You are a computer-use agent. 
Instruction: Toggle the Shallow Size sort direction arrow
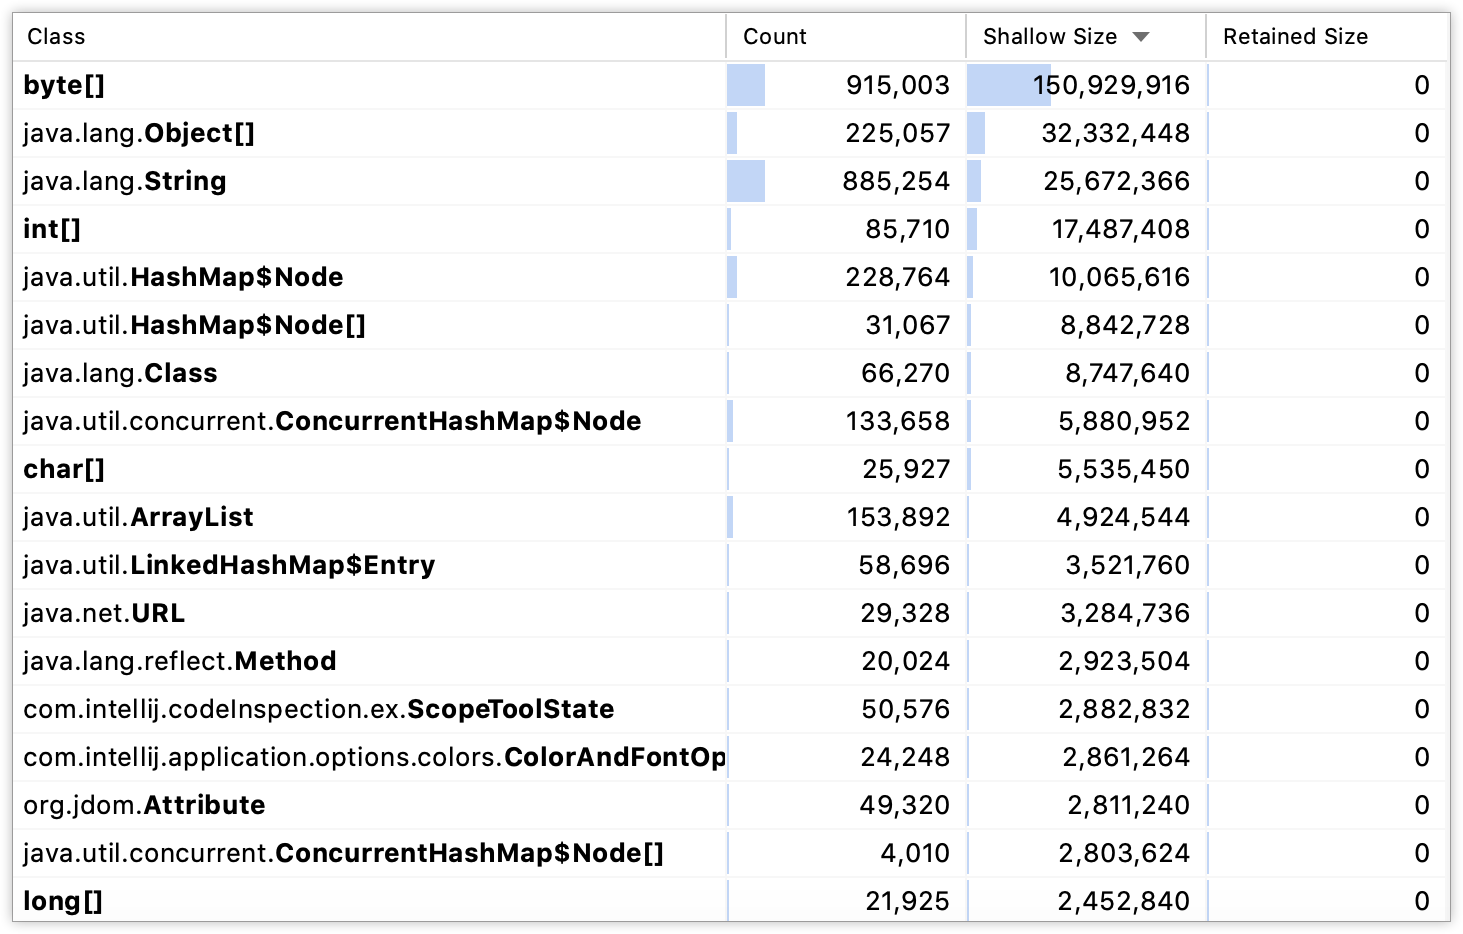pyautogui.click(x=1140, y=36)
